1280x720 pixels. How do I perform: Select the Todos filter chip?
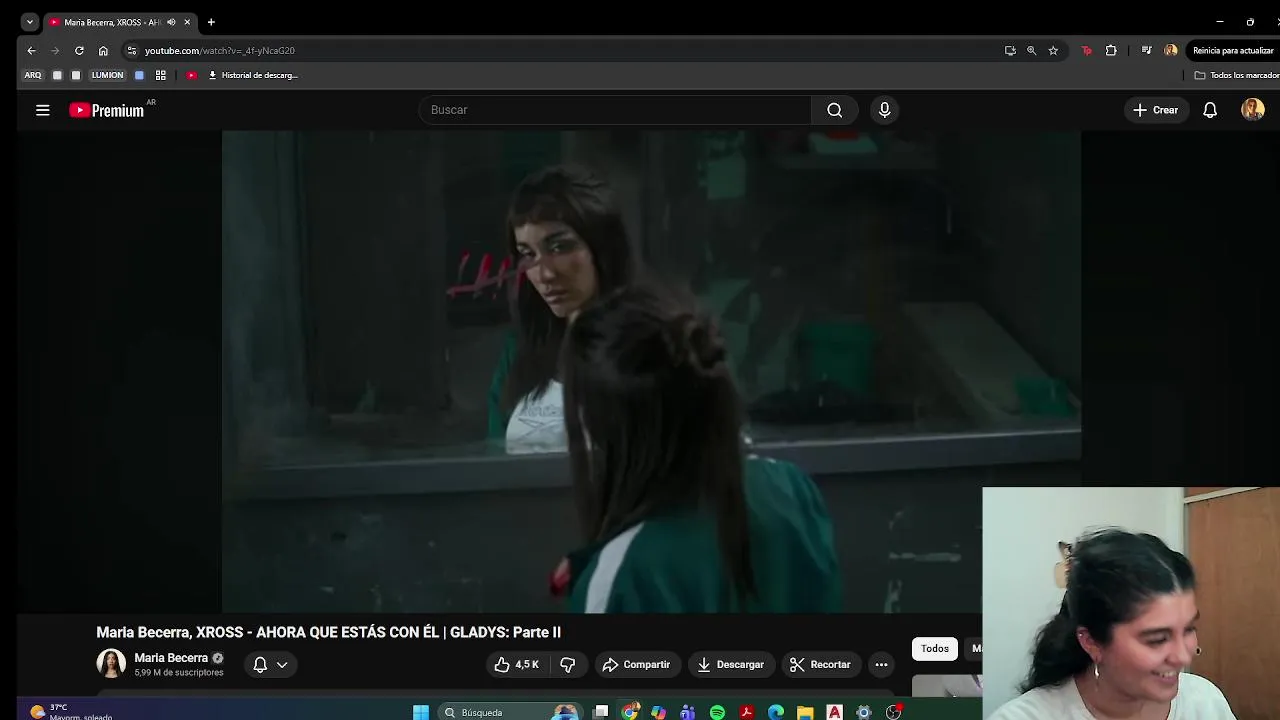(935, 649)
